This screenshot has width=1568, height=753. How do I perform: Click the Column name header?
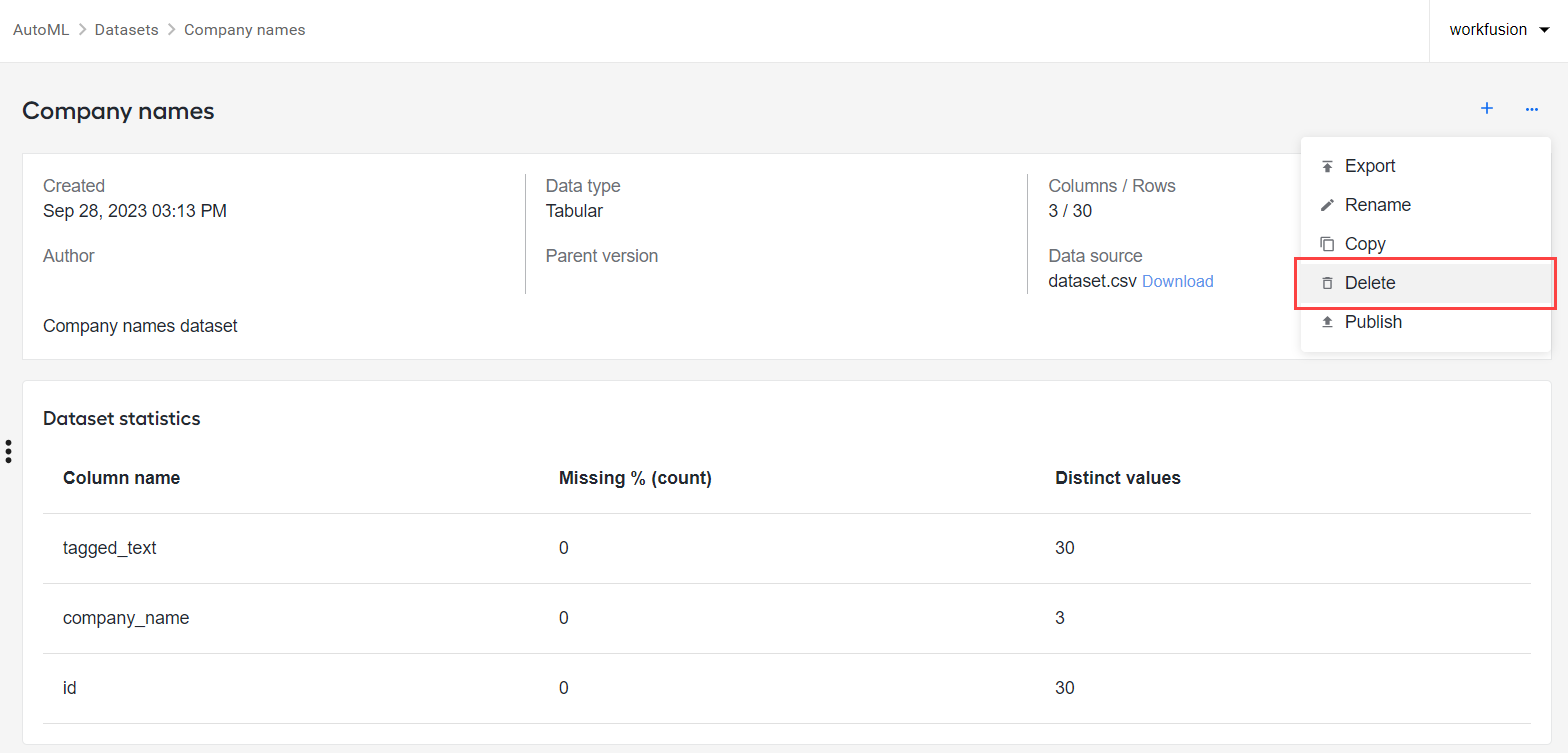pyautogui.click(x=121, y=478)
